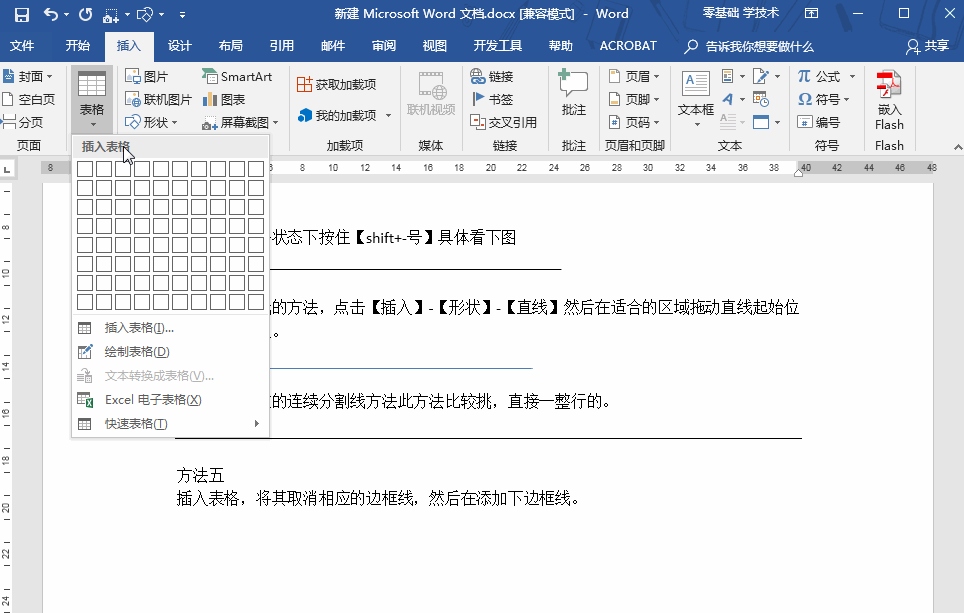This screenshot has width=964, height=613.
Task: Open the 帮助 Help tab
Action: coord(561,45)
